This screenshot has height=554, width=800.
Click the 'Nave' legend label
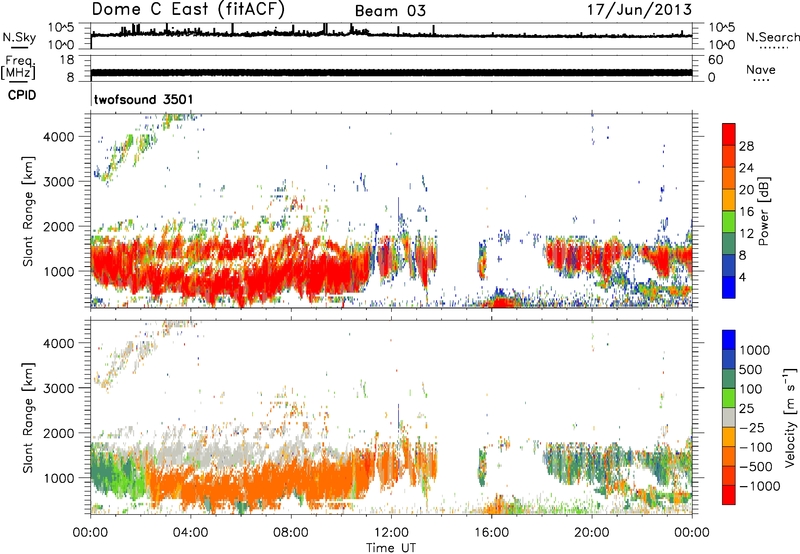point(761,70)
